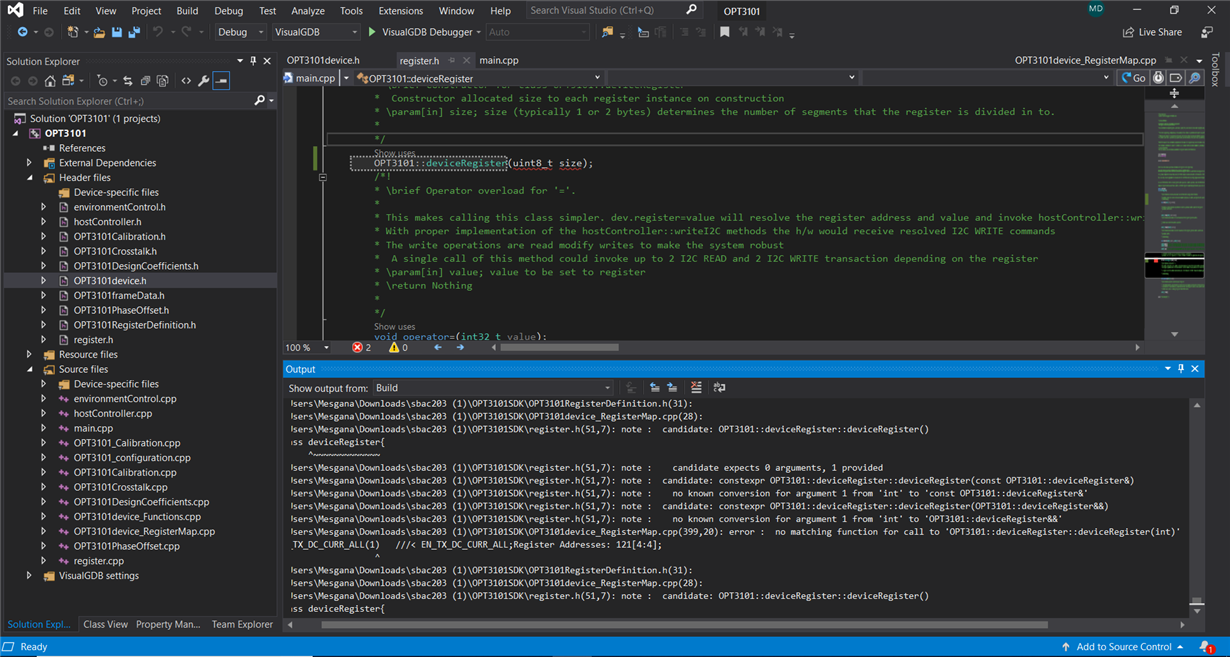Click the Home icon in Solution Explorer
Image resolution: width=1230 pixels, height=657 pixels.
(x=50, y=81)
